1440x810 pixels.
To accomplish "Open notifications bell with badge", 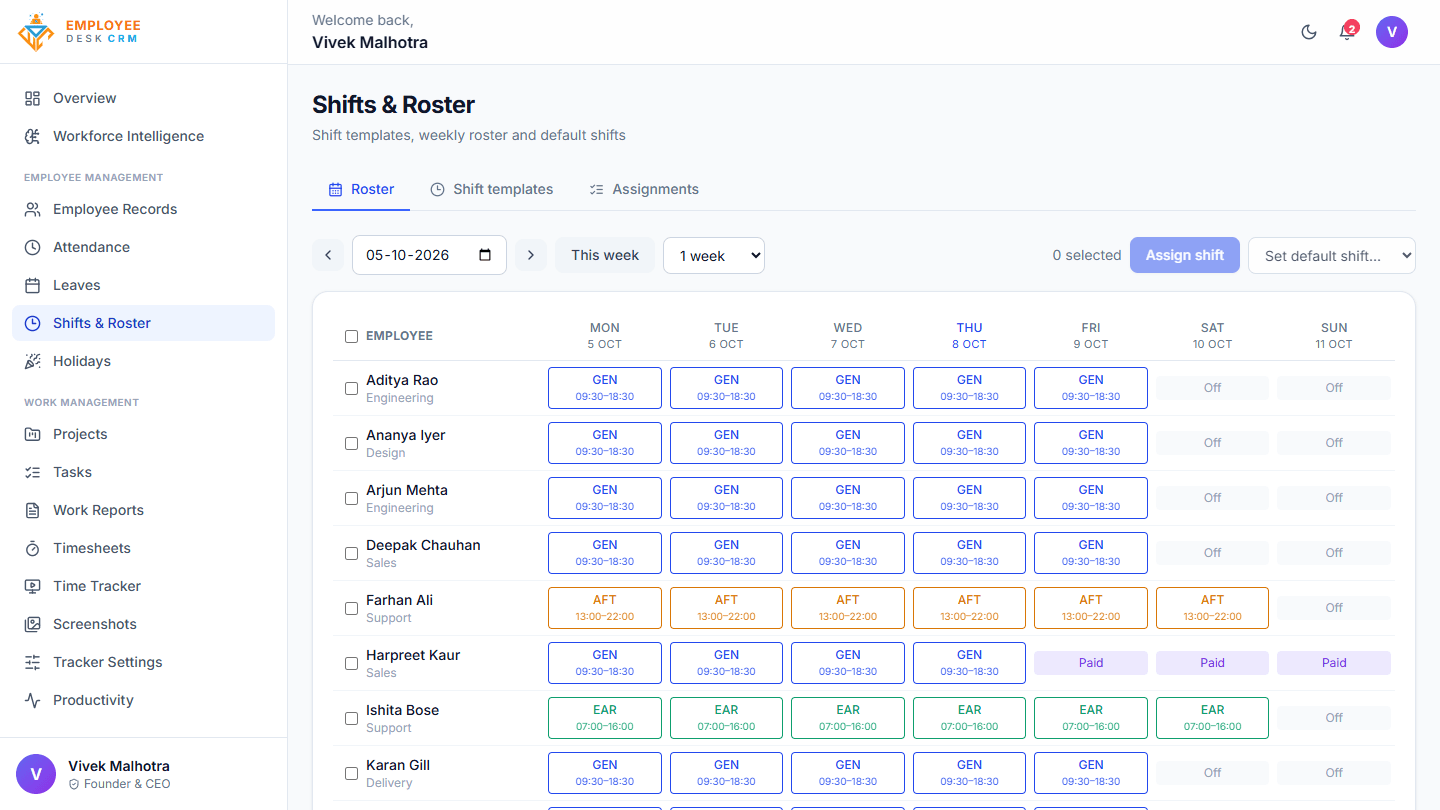I will tap(1347, 32).
